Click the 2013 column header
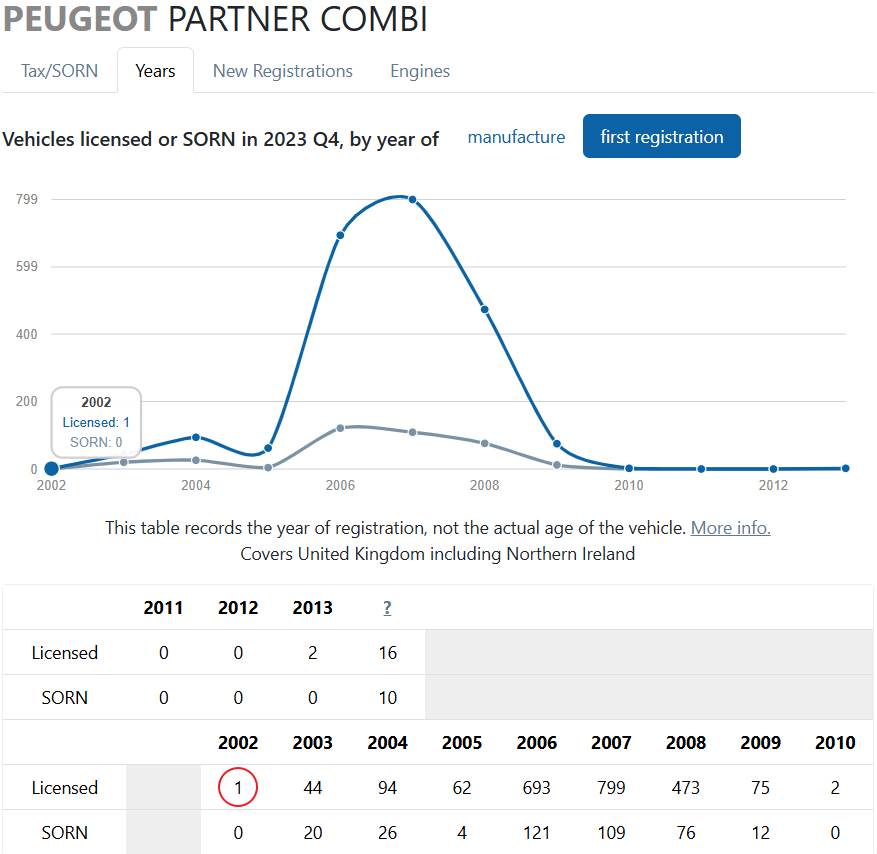Screen dimensions: 877x854 click(313, 608)
